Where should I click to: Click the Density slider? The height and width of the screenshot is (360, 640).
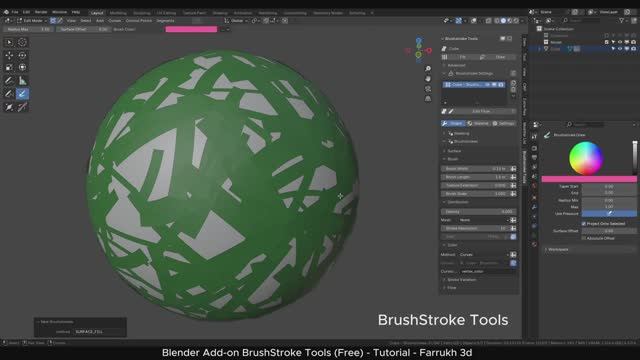478,212
